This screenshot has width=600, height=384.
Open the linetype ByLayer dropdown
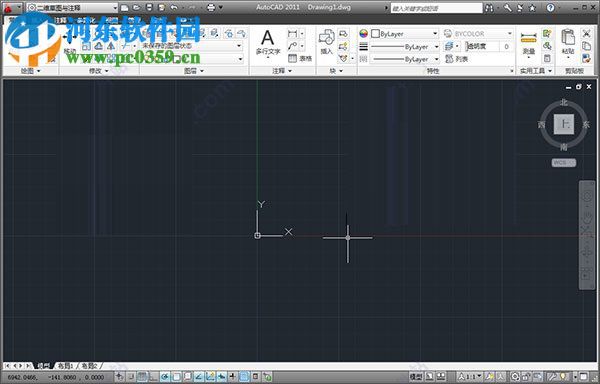click(404, 59)
